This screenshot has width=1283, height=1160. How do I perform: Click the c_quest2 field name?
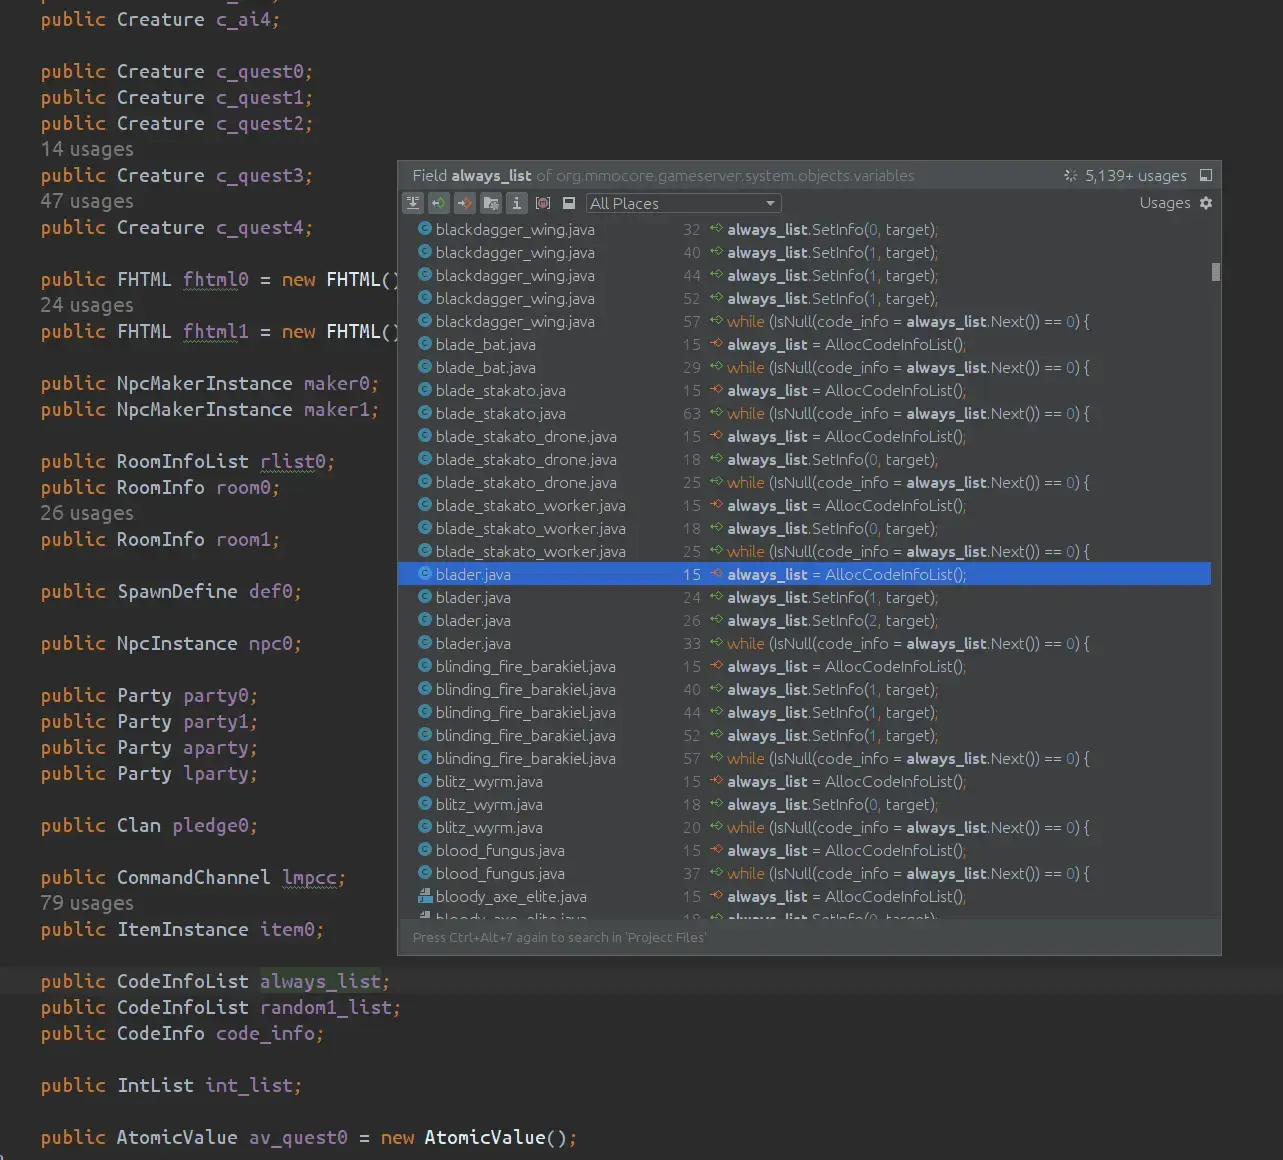pyautogui.click(x=260, y=123)
